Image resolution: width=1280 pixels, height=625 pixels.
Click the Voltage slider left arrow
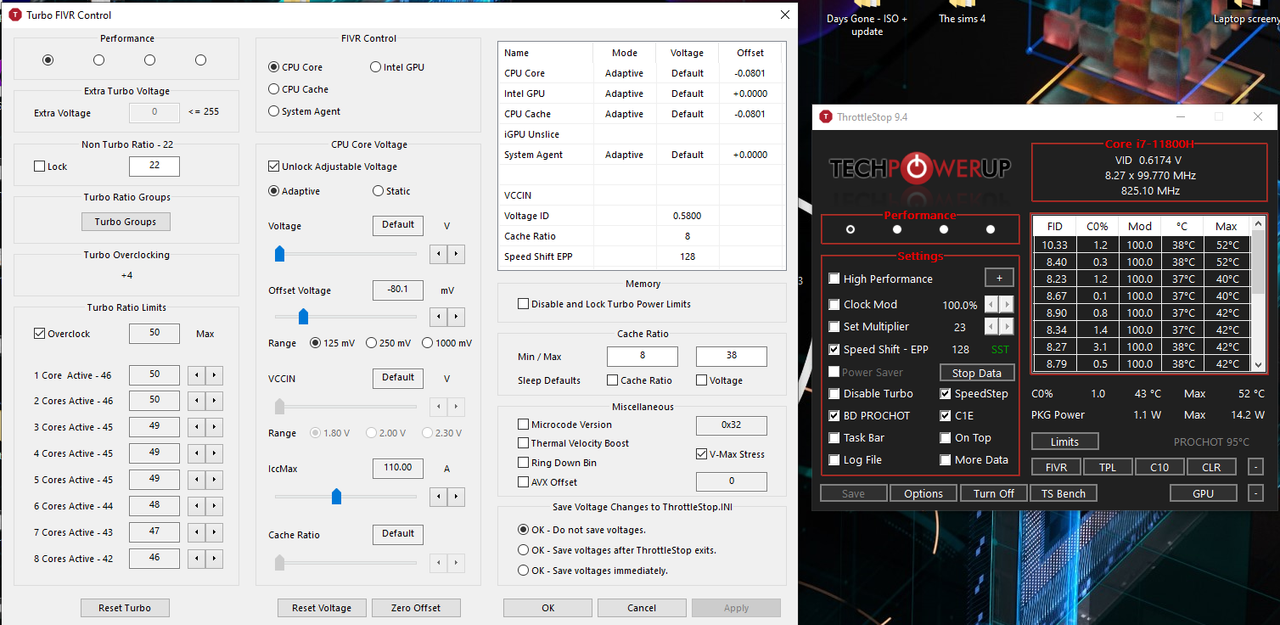click(x=438, y=254)
